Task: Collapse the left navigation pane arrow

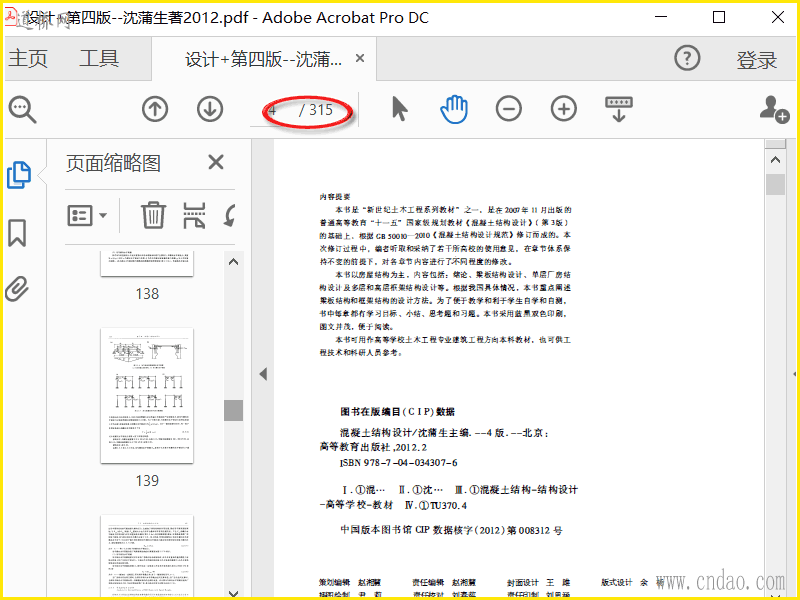Action: [263, 374]
